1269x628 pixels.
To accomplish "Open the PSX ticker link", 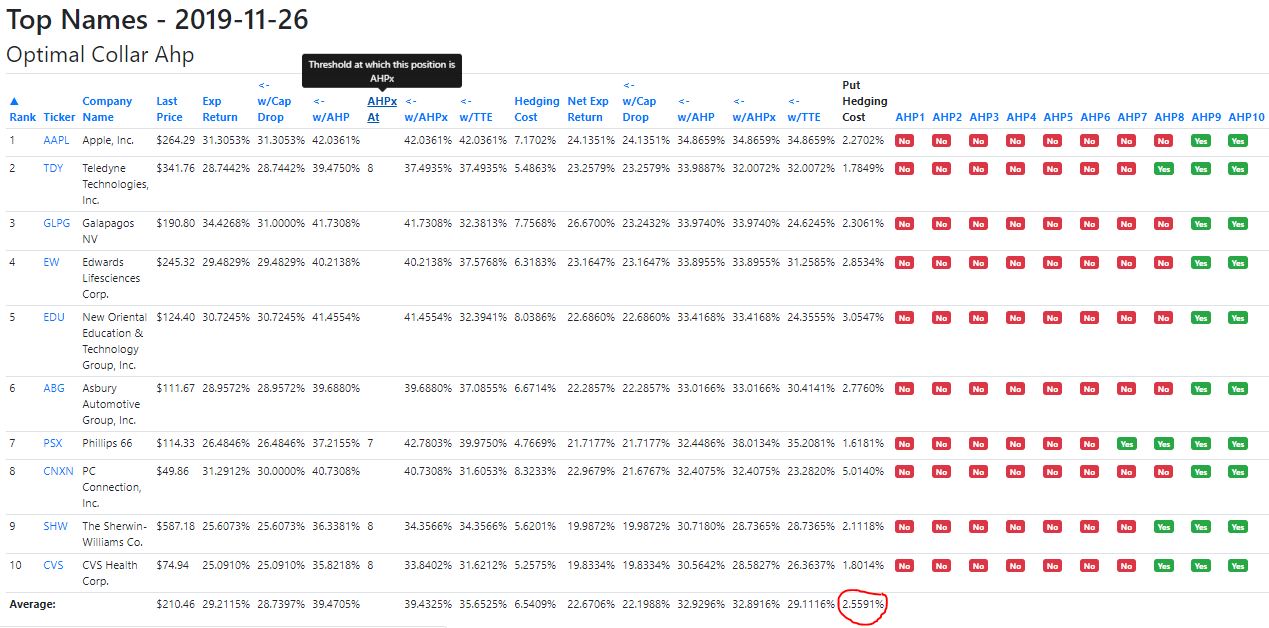I will pos(53,443).
